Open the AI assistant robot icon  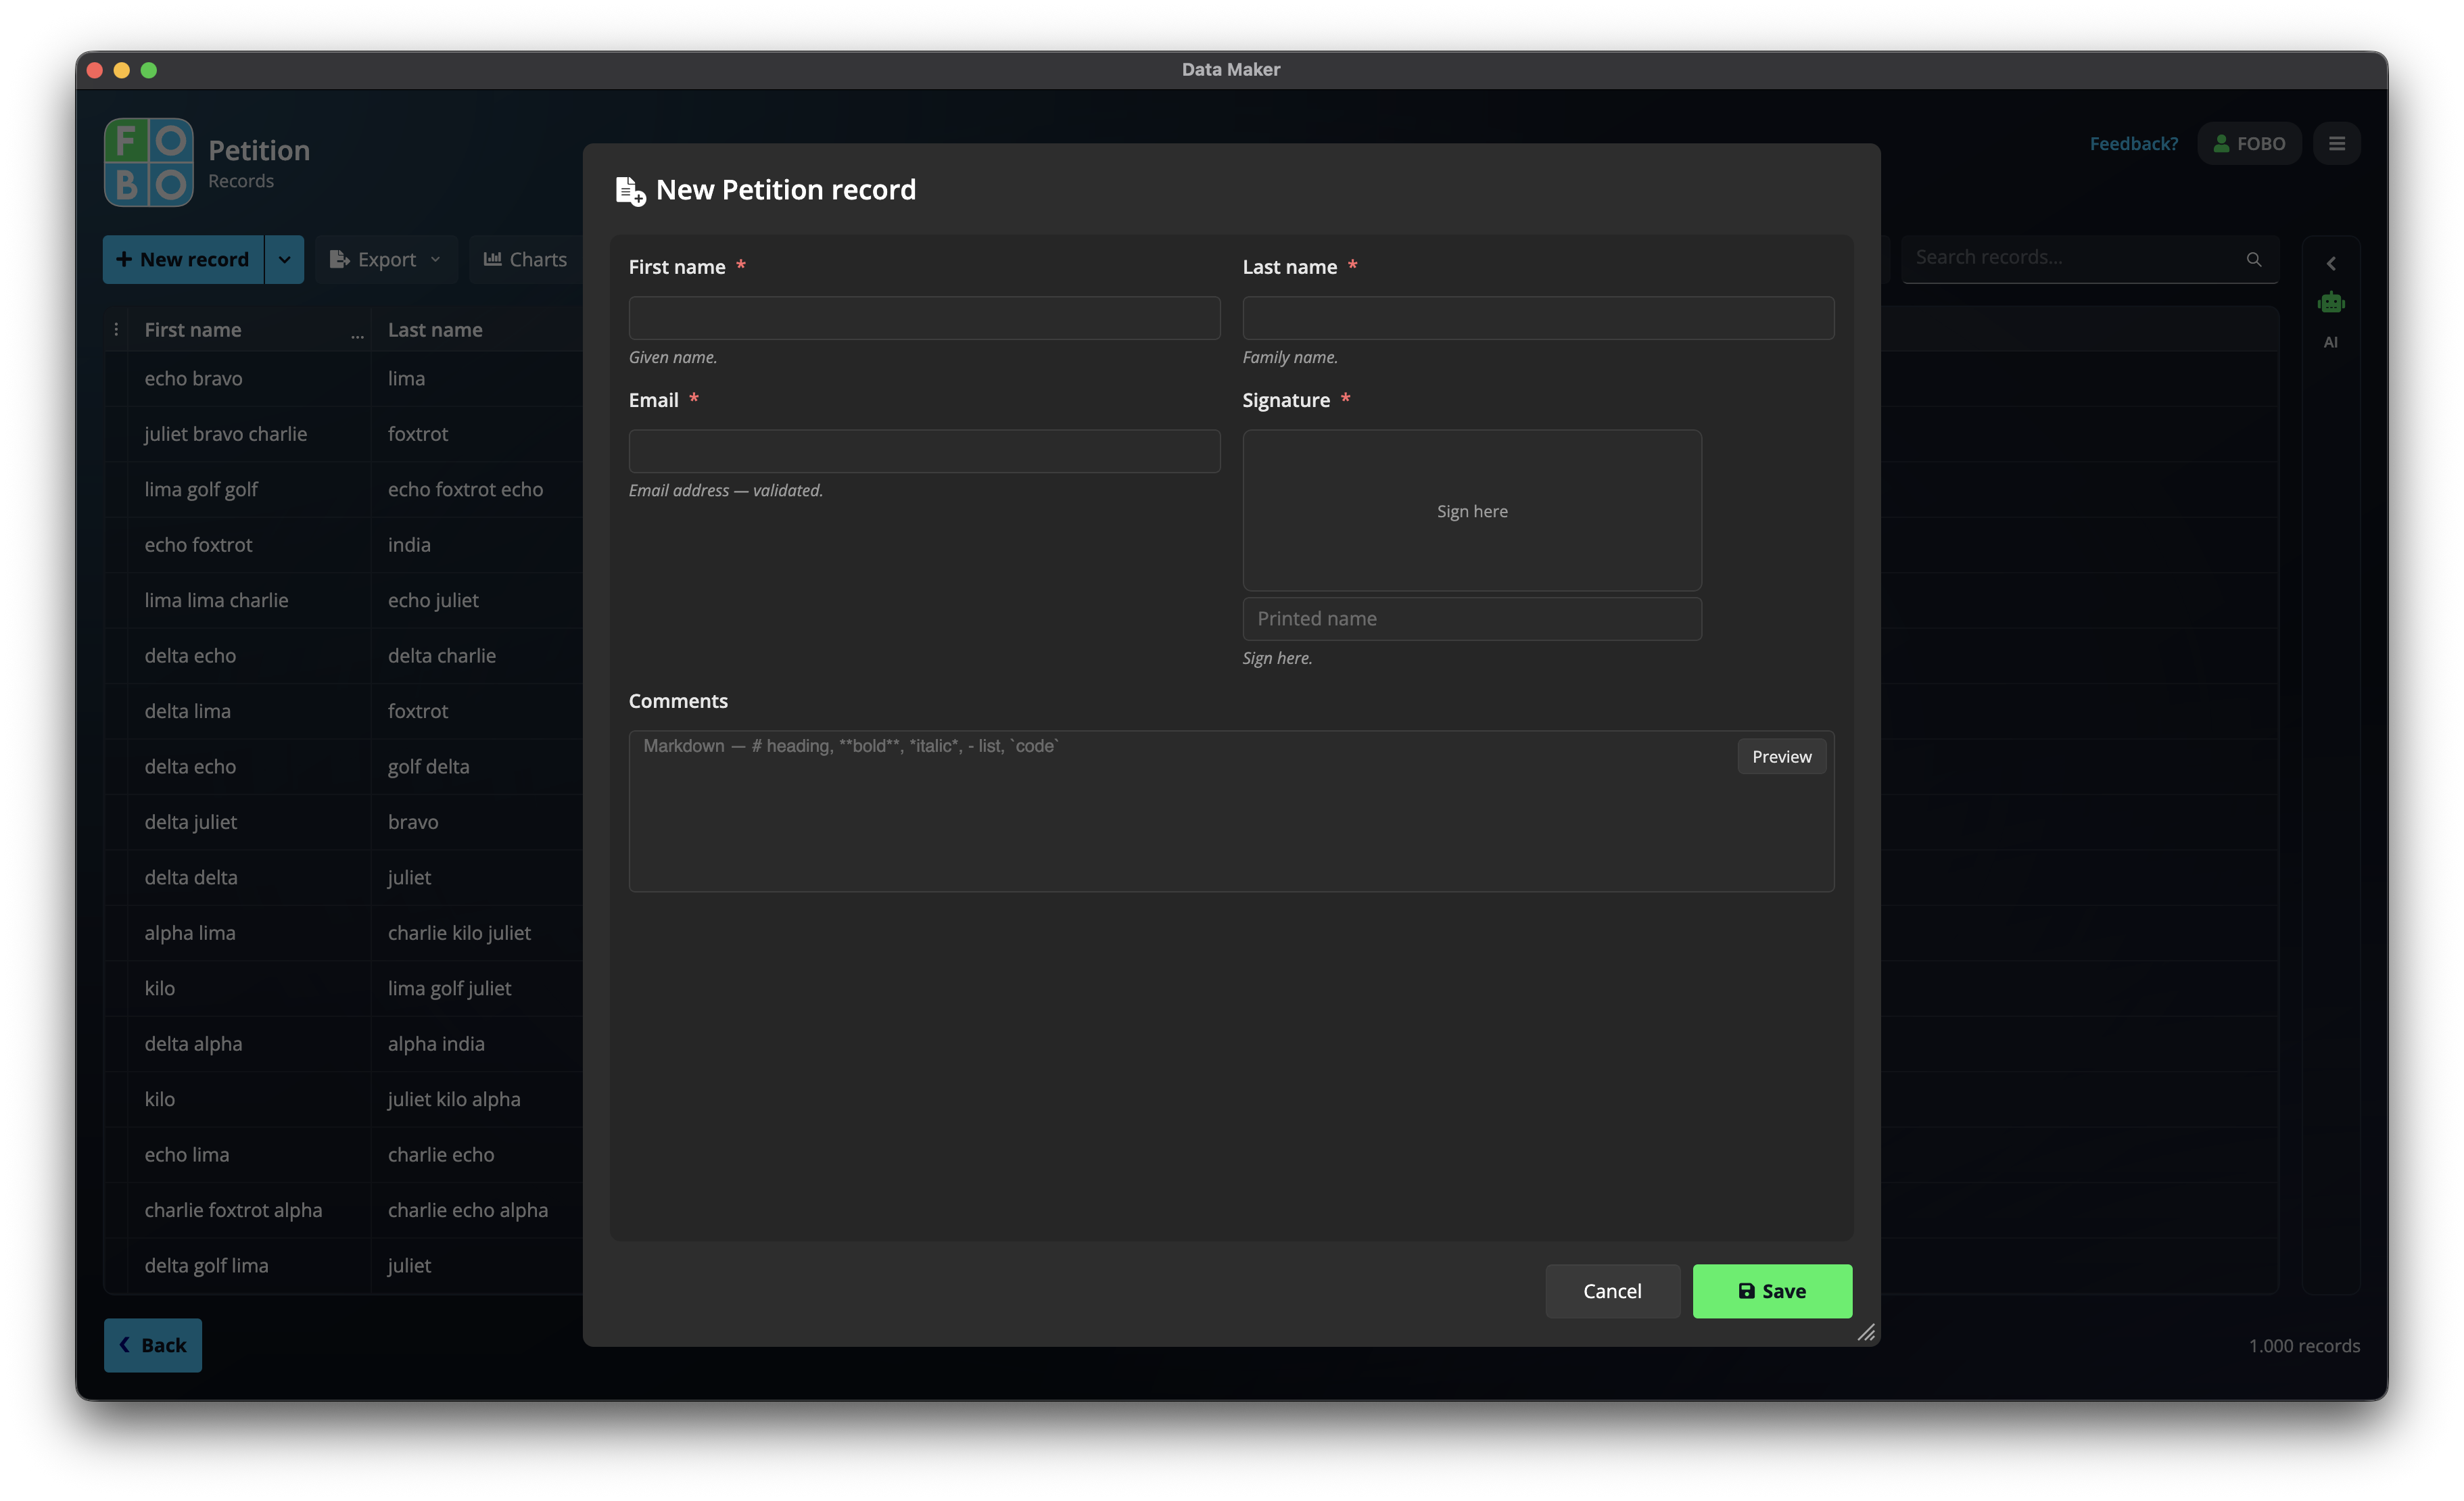tap(2330, 302)
